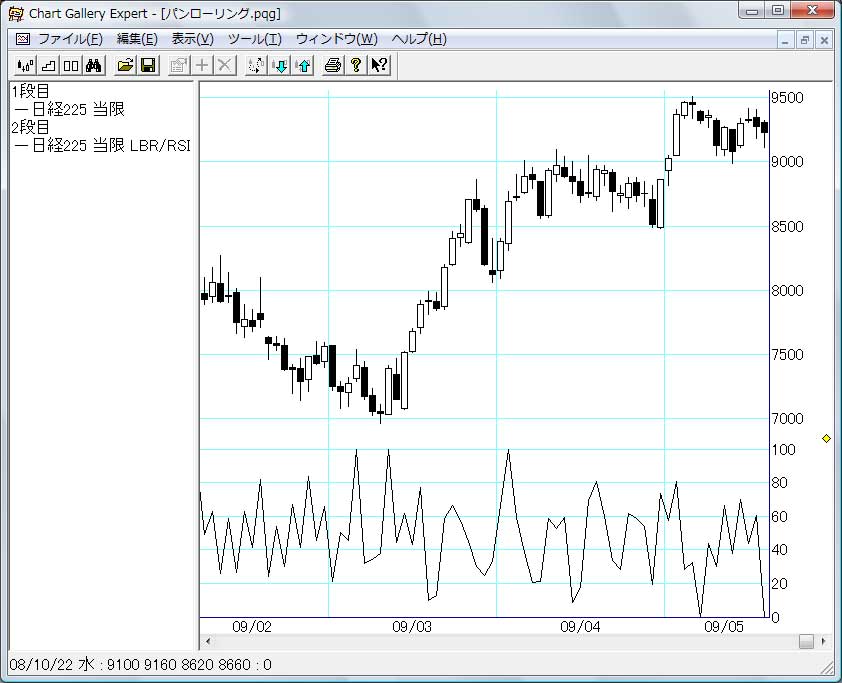Viewport: 842px width, 683px height.
Task: Activate the context help pointer icon
Action: coord(379,66)
